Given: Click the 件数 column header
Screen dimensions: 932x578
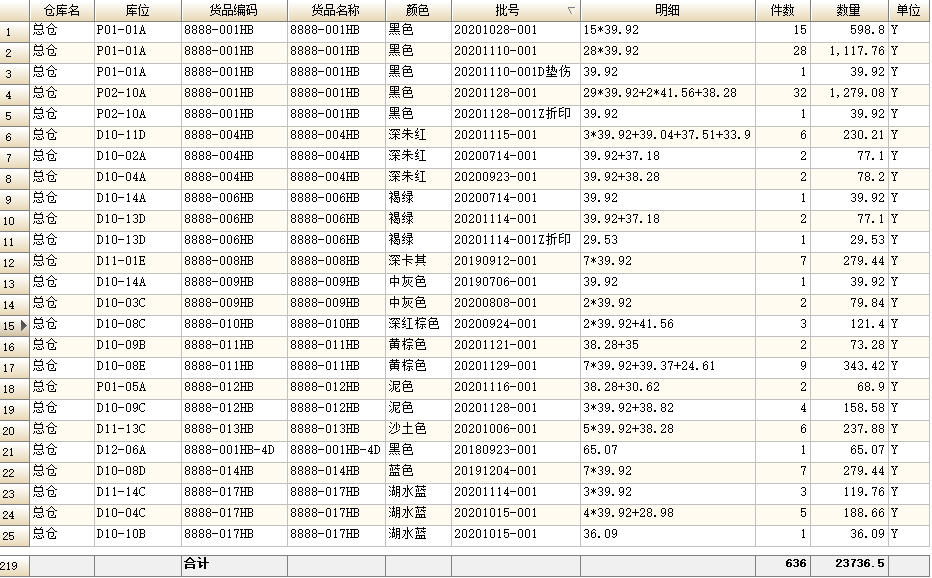Looking at the screenshot, I should click(782, 10).
